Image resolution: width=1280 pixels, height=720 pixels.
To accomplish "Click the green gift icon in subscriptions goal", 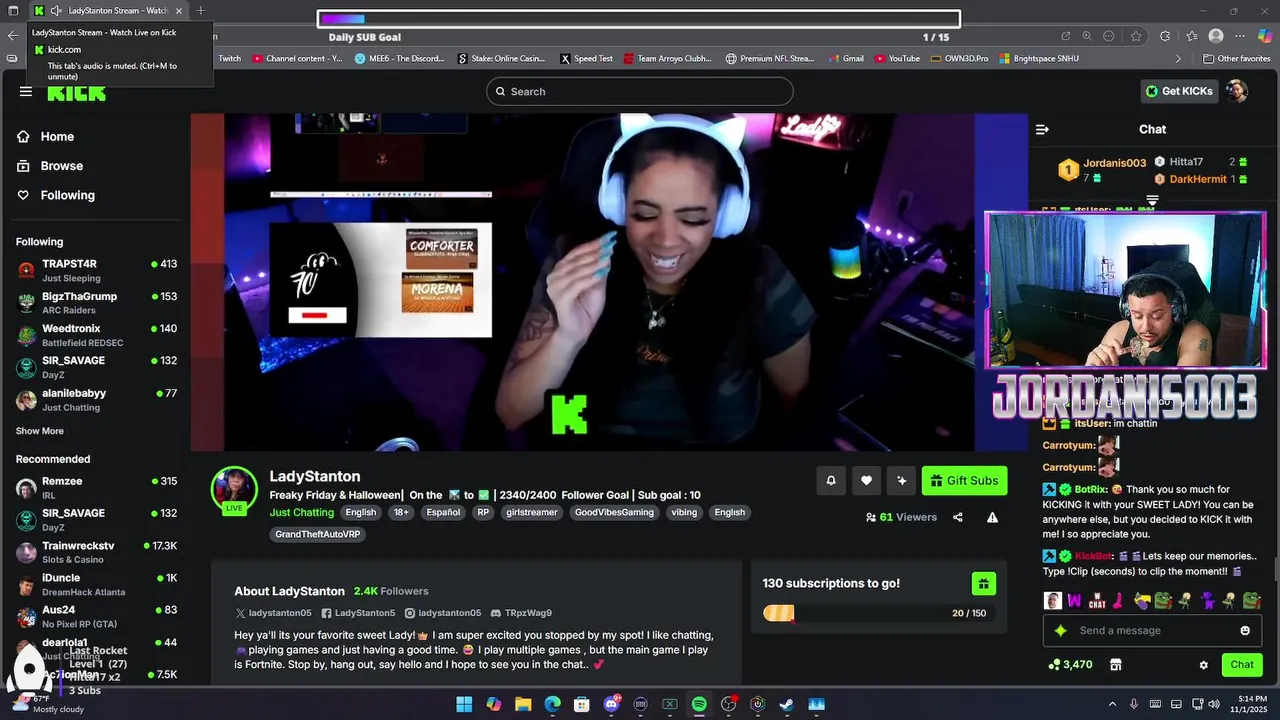I will tap(983, 584).
